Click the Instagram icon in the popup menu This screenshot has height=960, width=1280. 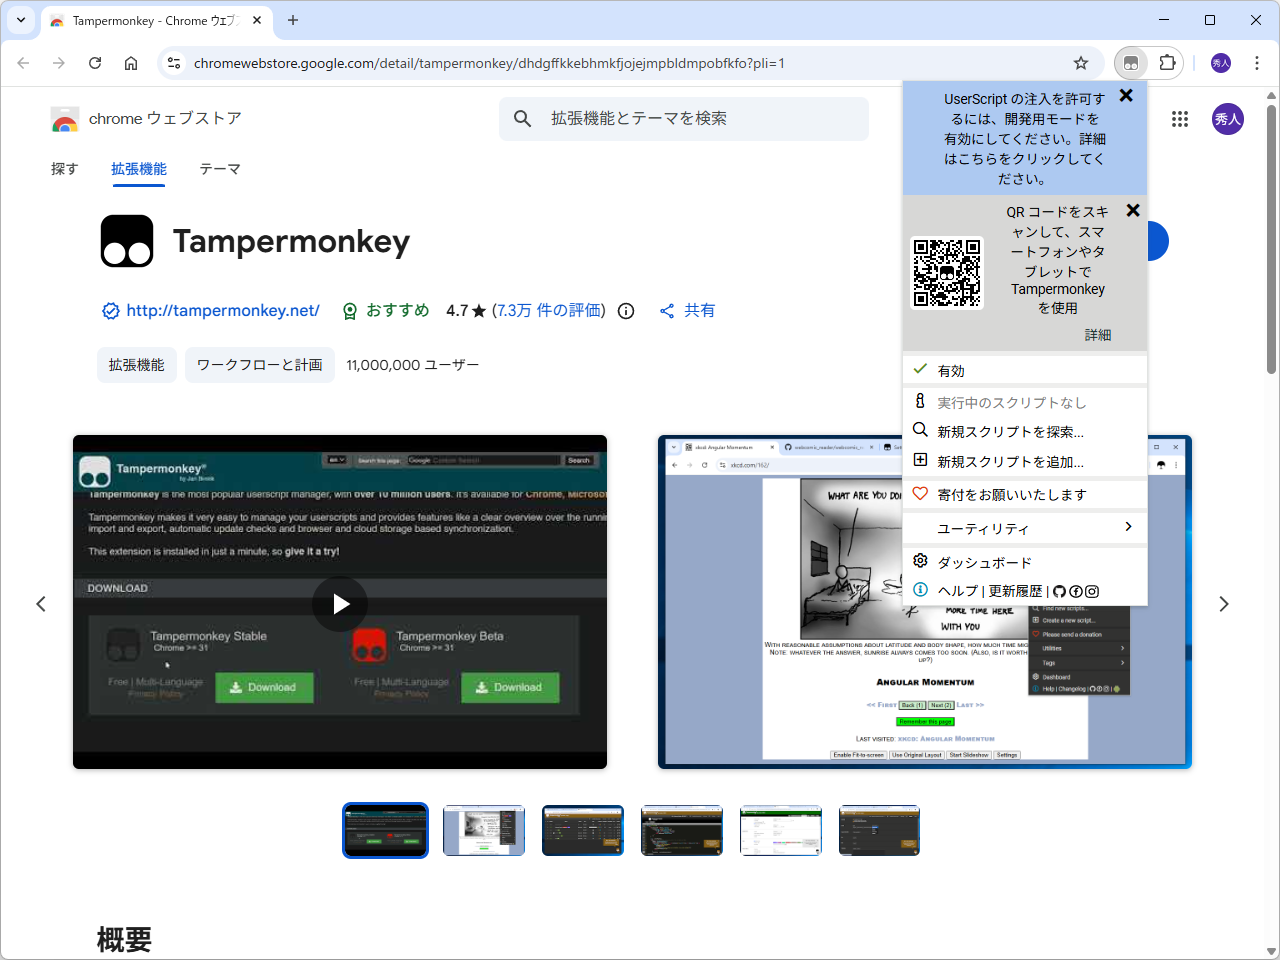(x=1092, y=591)
